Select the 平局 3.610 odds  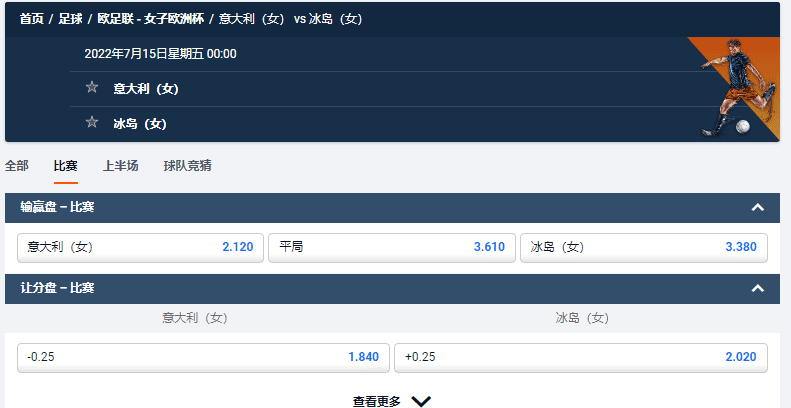tap(391, 247)
